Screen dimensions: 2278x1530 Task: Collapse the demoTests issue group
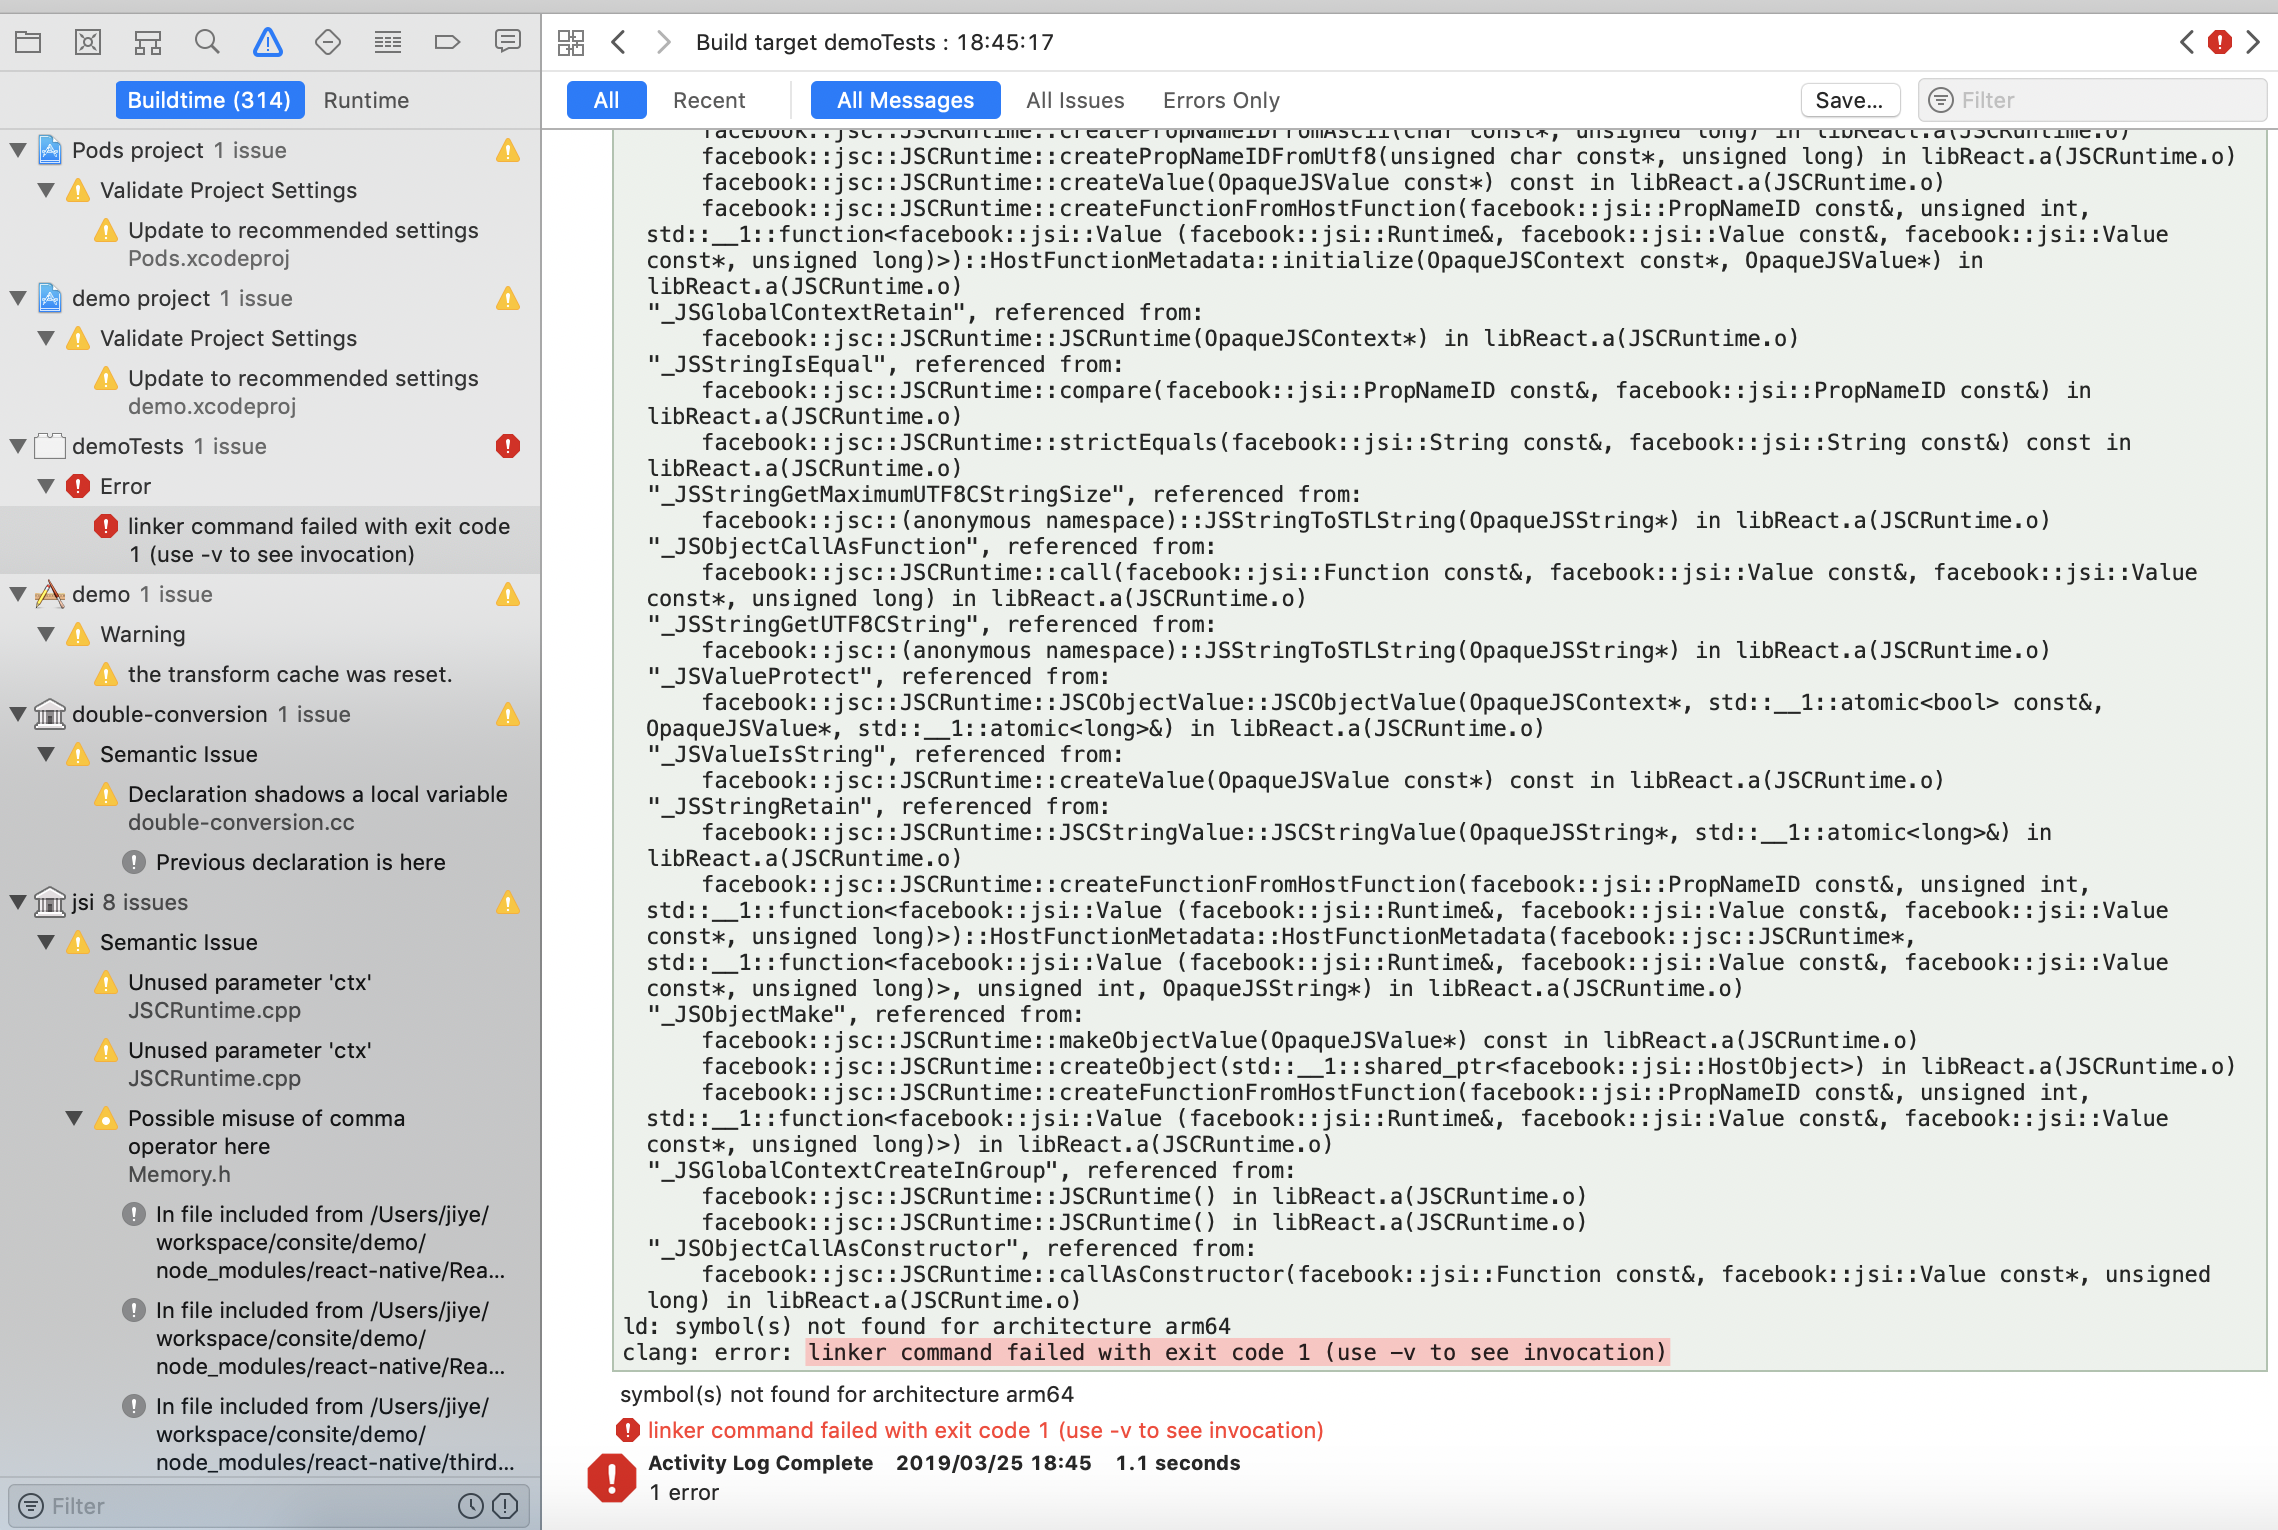17,446
